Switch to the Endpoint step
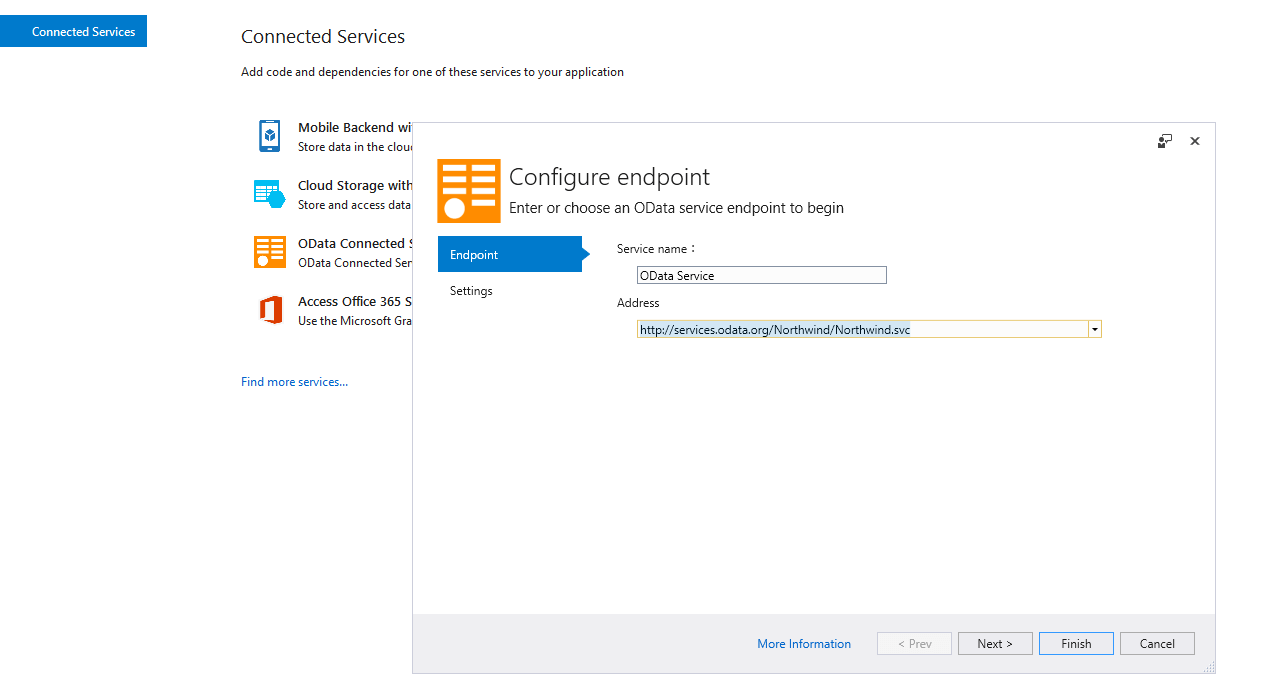This screenshot has height=700, width=1261. pyautogui.click(x=509, y=254)
